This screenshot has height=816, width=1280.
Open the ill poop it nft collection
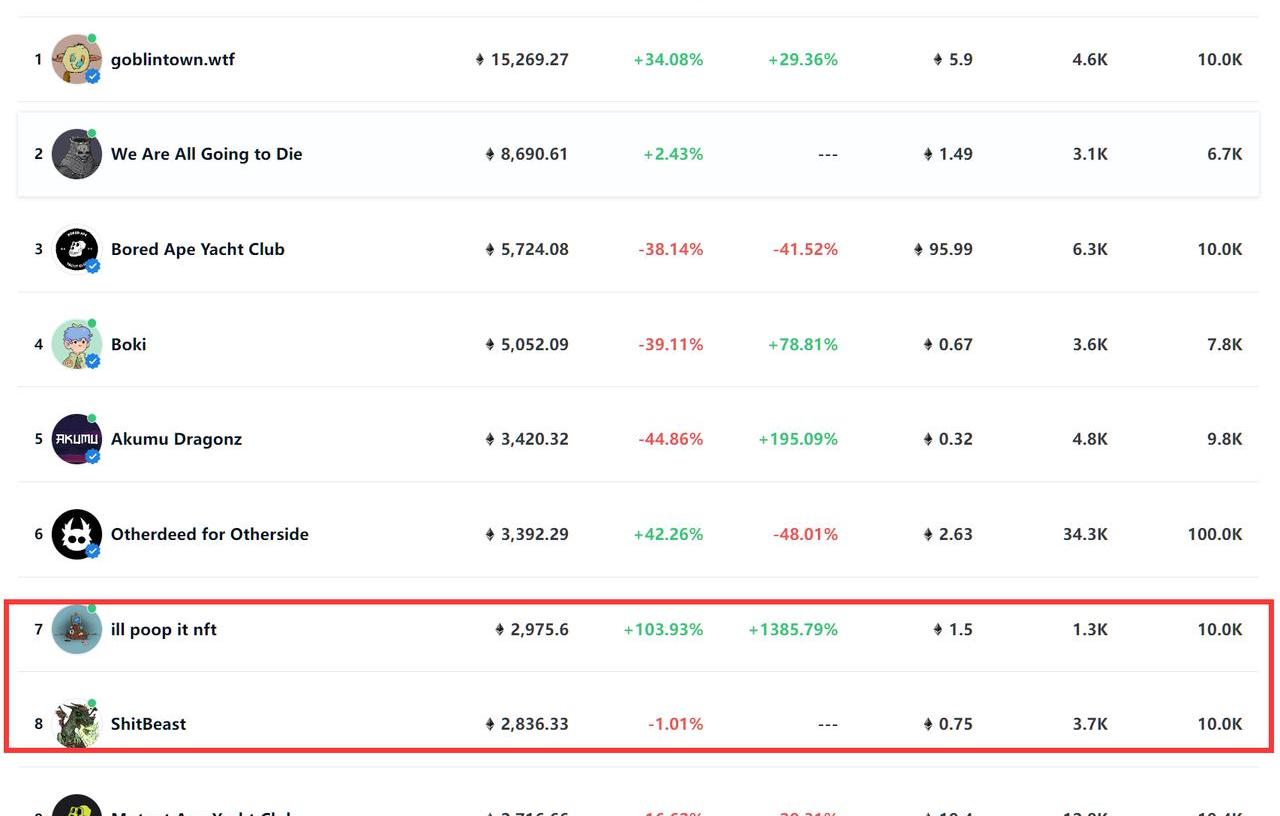[163, 629]
